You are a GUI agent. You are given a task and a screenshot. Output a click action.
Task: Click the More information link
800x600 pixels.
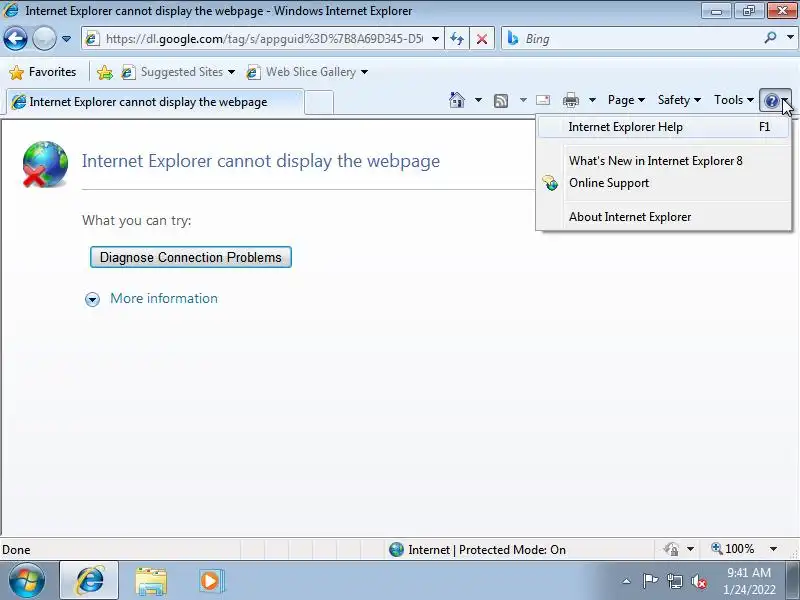[164, 298]
